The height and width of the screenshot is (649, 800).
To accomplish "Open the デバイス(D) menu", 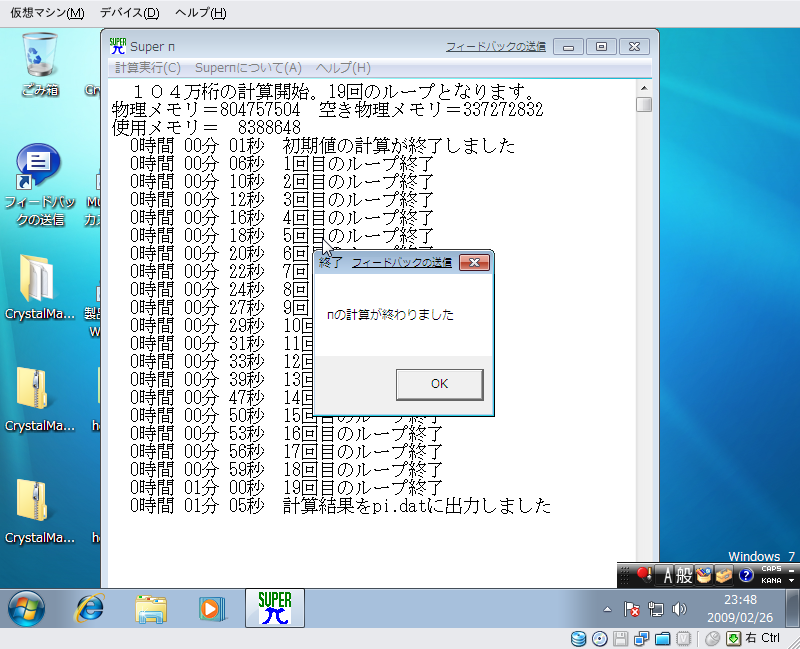I will pos(130,13).
